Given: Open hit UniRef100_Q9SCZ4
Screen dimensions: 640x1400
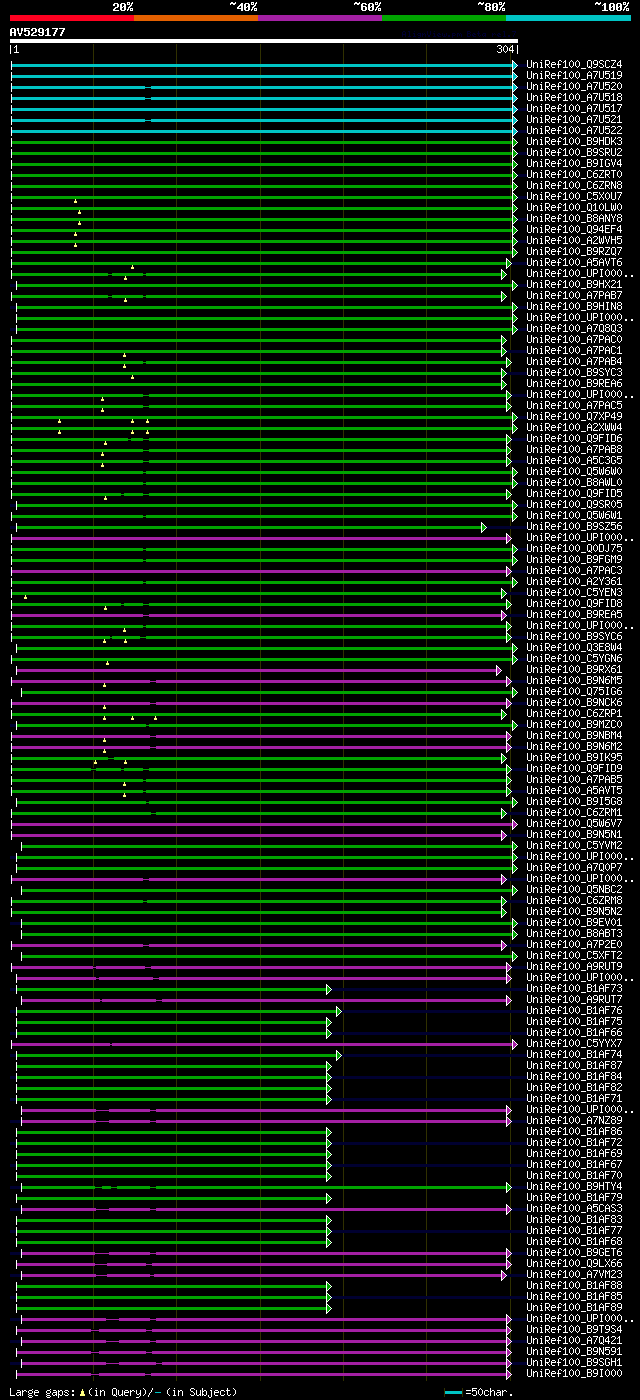Looking at the screenshot, I should pyautogui.click(x=574, y=64).
